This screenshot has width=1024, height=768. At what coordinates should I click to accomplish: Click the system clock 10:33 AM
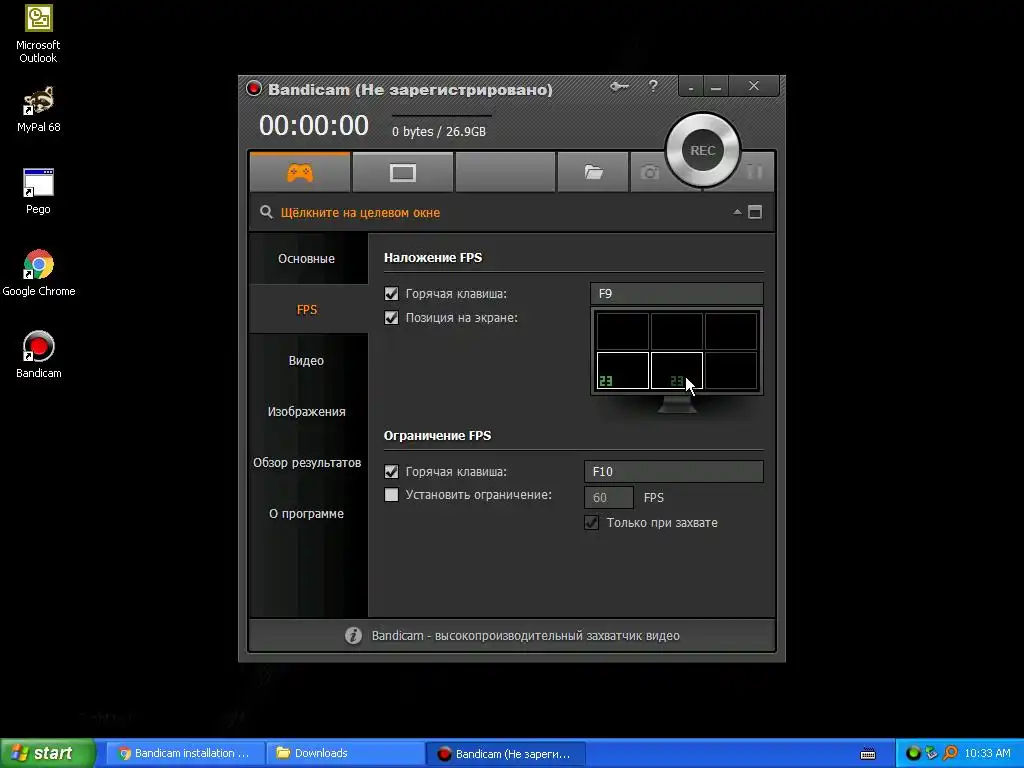pyautogui.click(x=987, y=753)
